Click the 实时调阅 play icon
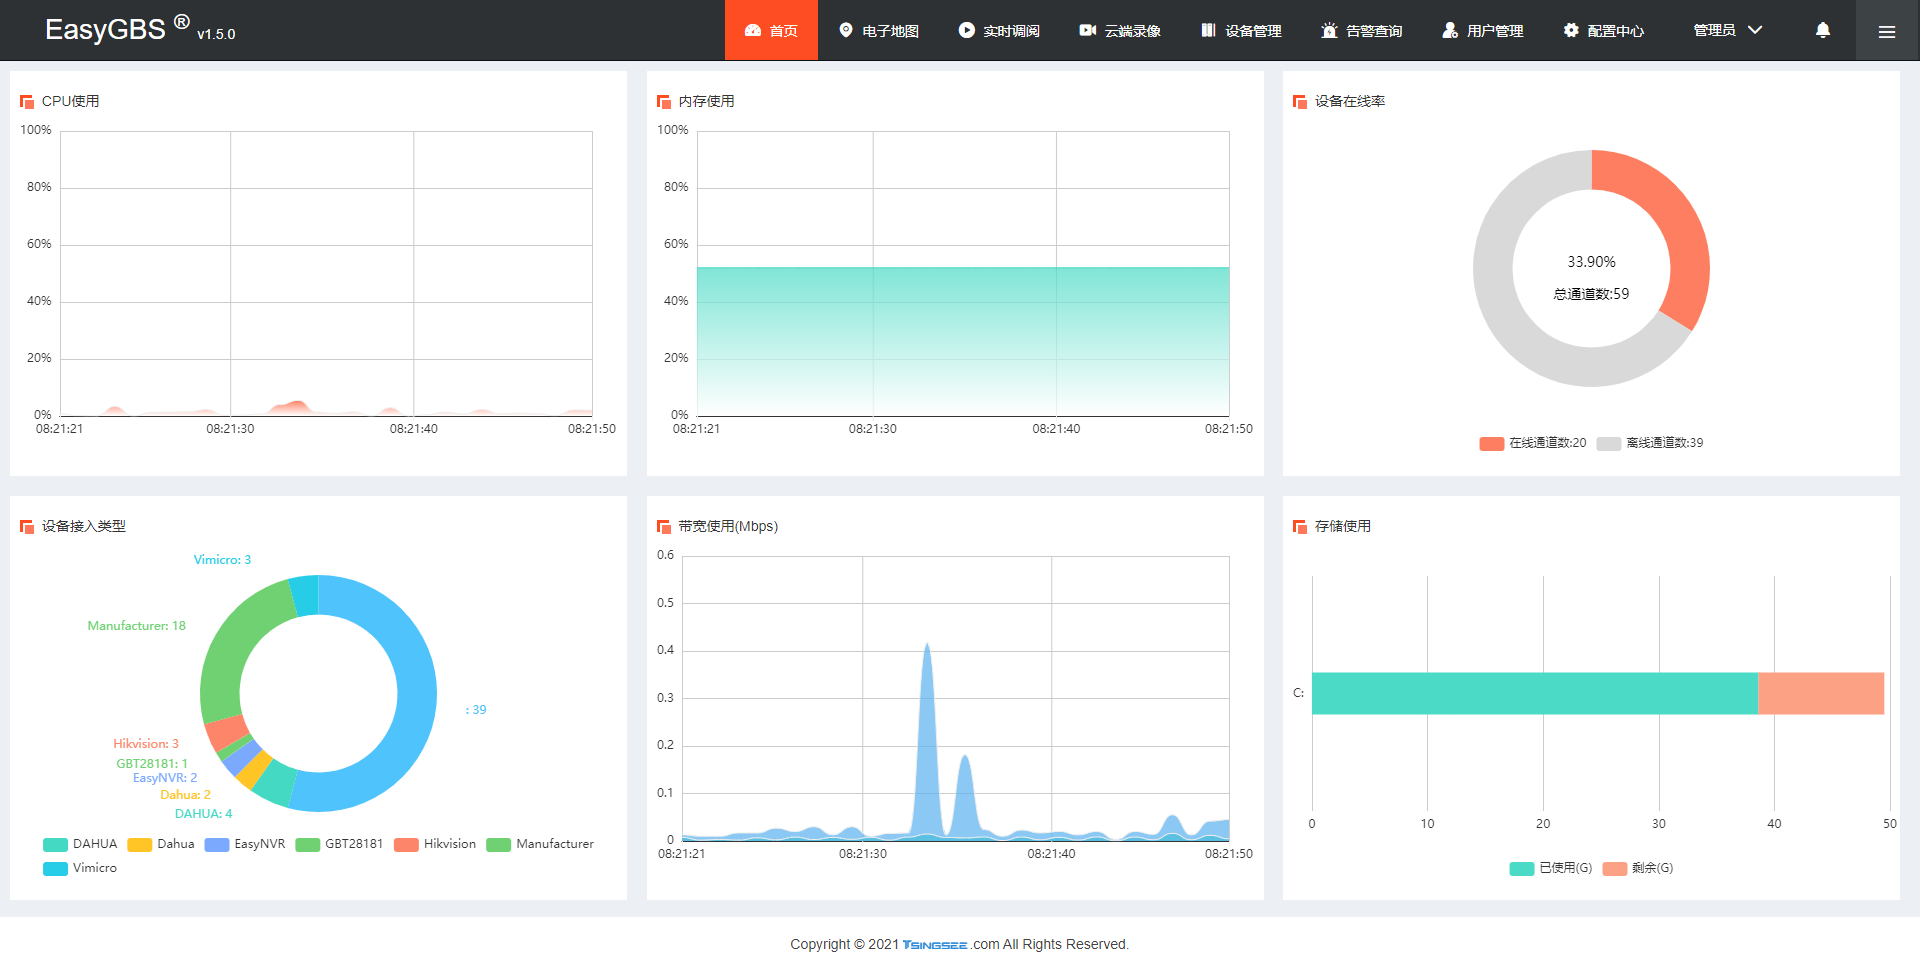This screenshot has width=1920, height=969. point(966,30)
